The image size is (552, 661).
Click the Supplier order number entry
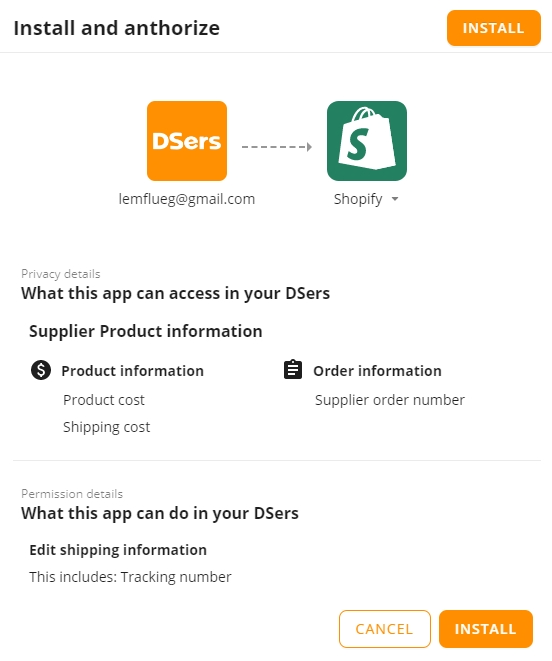click(x=390, y=400)
